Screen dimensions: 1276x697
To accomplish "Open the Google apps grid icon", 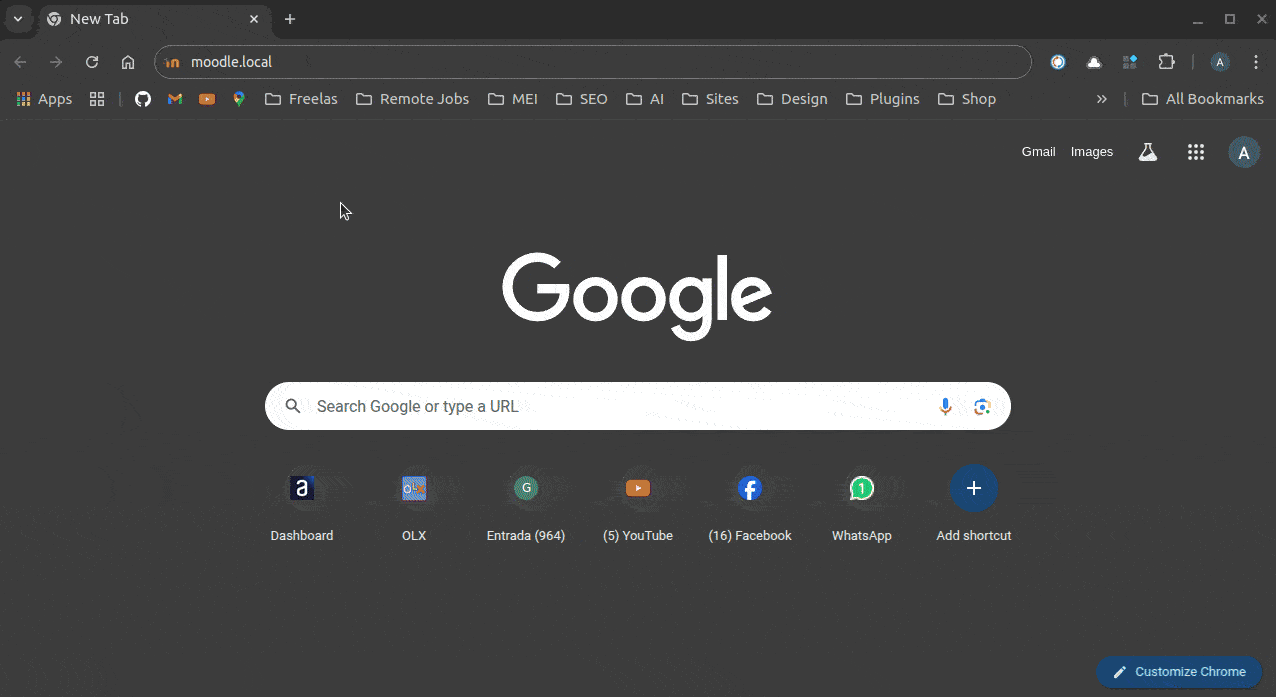I will click(1195, 152).
